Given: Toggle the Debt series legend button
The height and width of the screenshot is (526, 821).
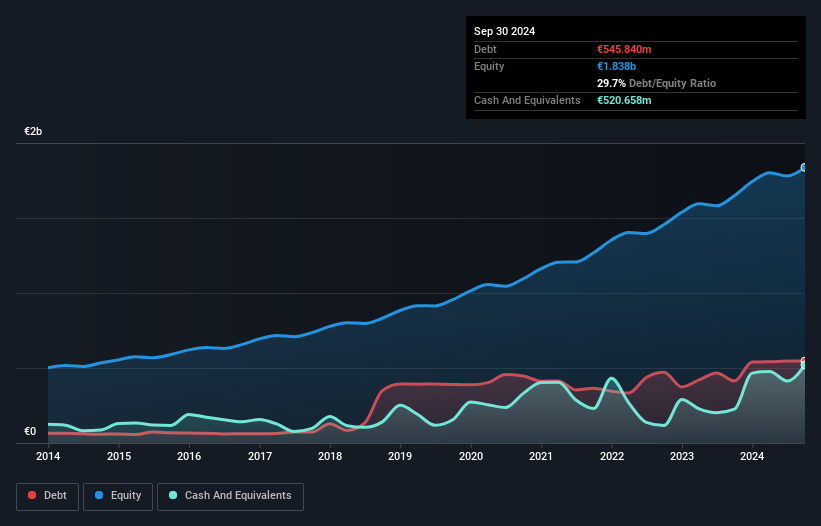Looking at the screenshot, I should coord(48,496).
